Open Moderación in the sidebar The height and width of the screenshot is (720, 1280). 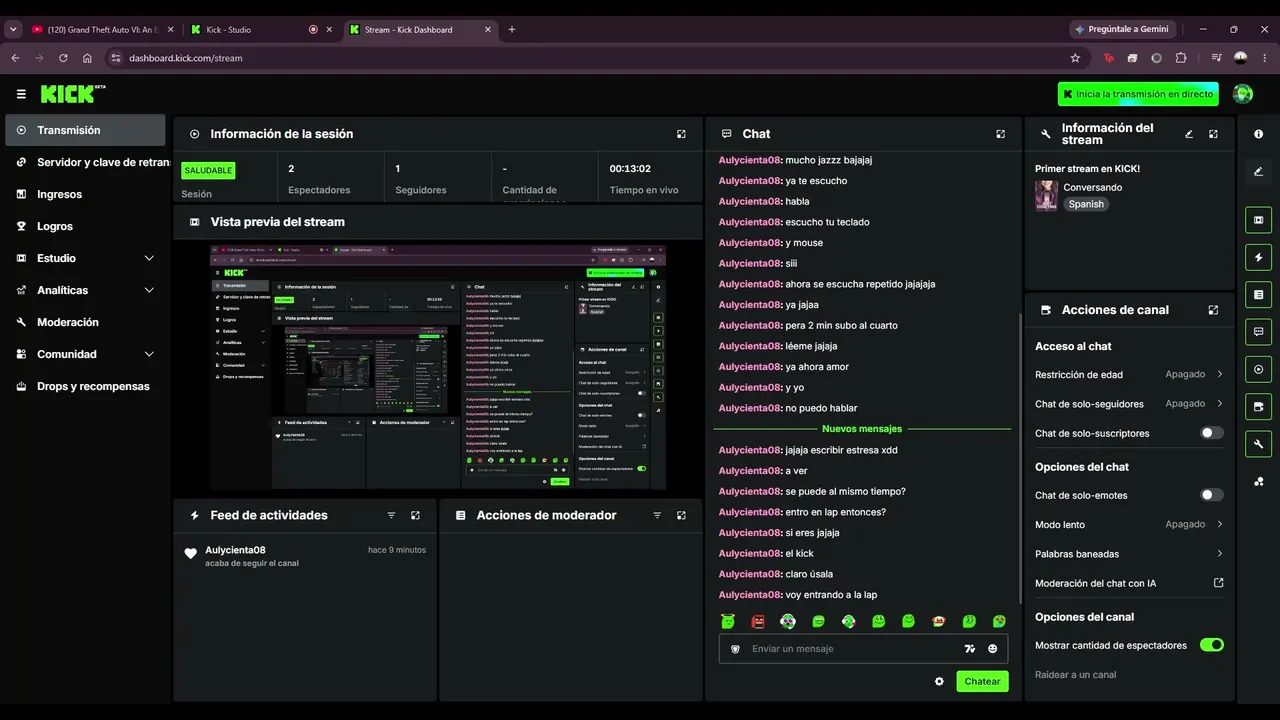[85, 322]
